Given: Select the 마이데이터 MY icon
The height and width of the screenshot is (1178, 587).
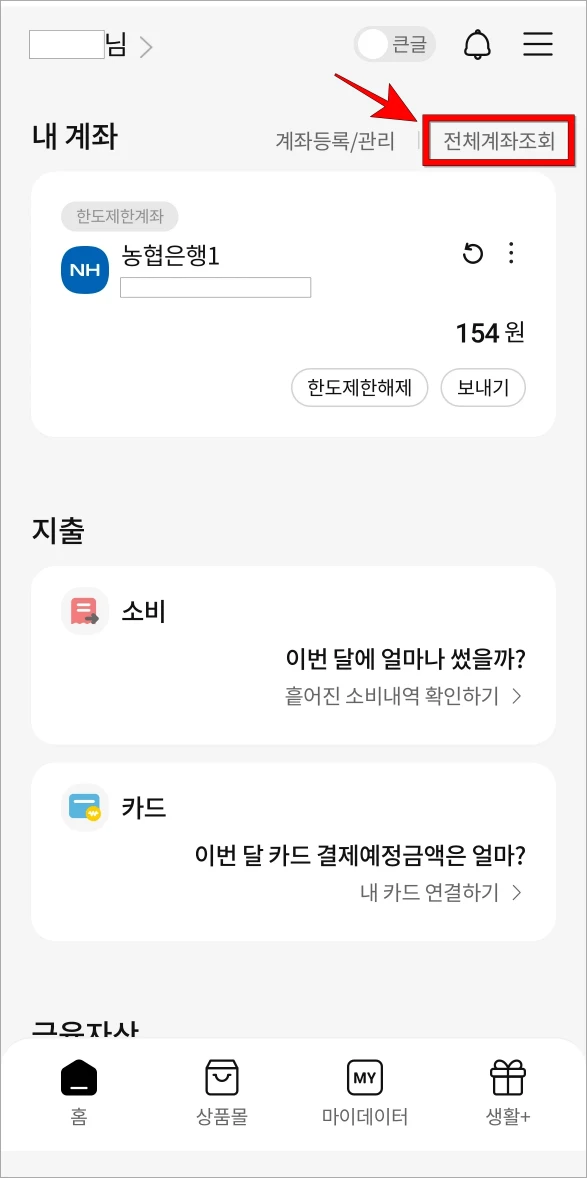Looking at the screenshot, I should pyautogui.click(x=364, y=1078).
